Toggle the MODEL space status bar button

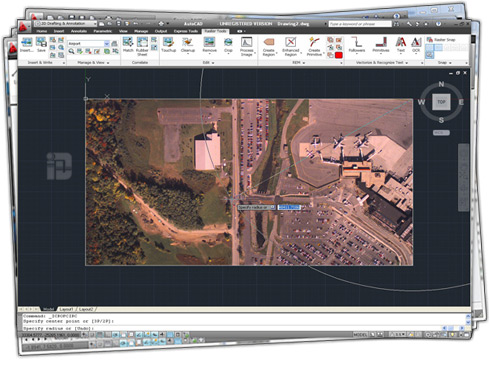360,334
